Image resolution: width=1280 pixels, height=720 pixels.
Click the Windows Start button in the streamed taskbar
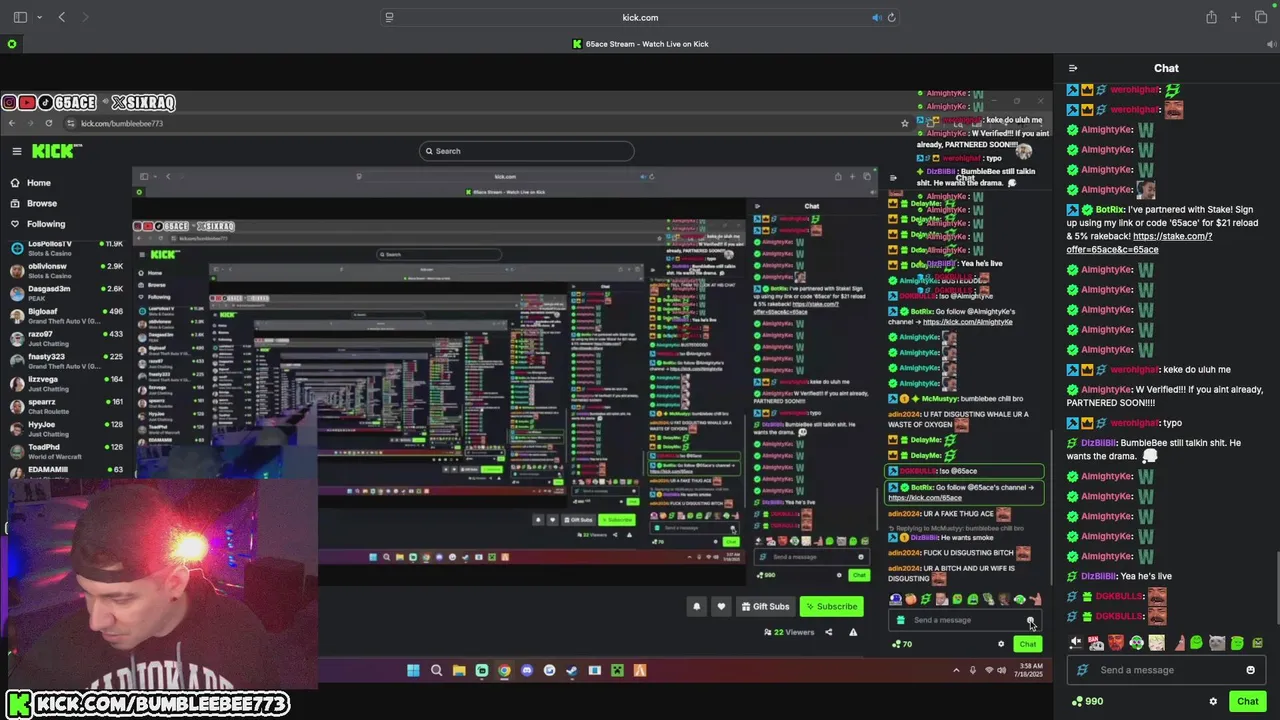[x=413, y=670]
